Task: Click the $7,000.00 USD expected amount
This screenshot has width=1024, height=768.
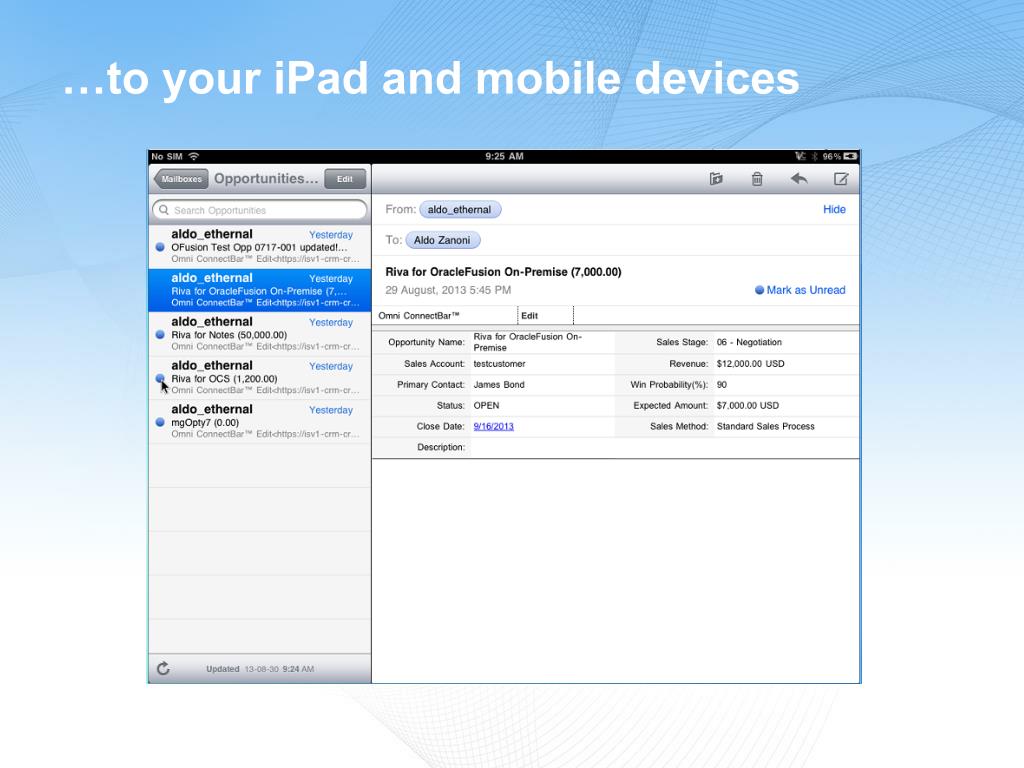Action: (x=748, y=406)
